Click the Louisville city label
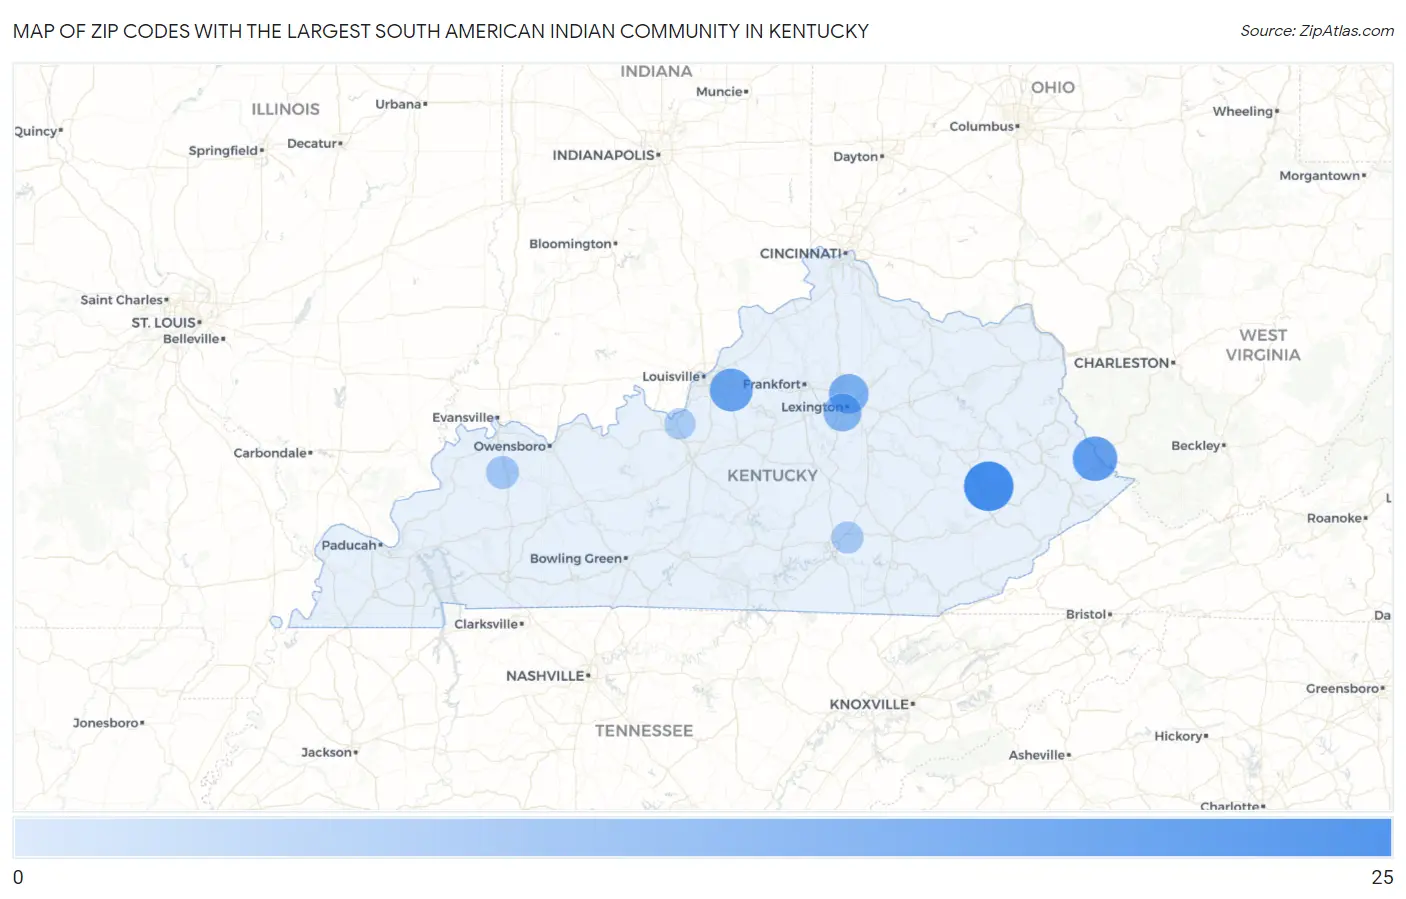This screenshot has width=1406, height=899. coord(671,377)
